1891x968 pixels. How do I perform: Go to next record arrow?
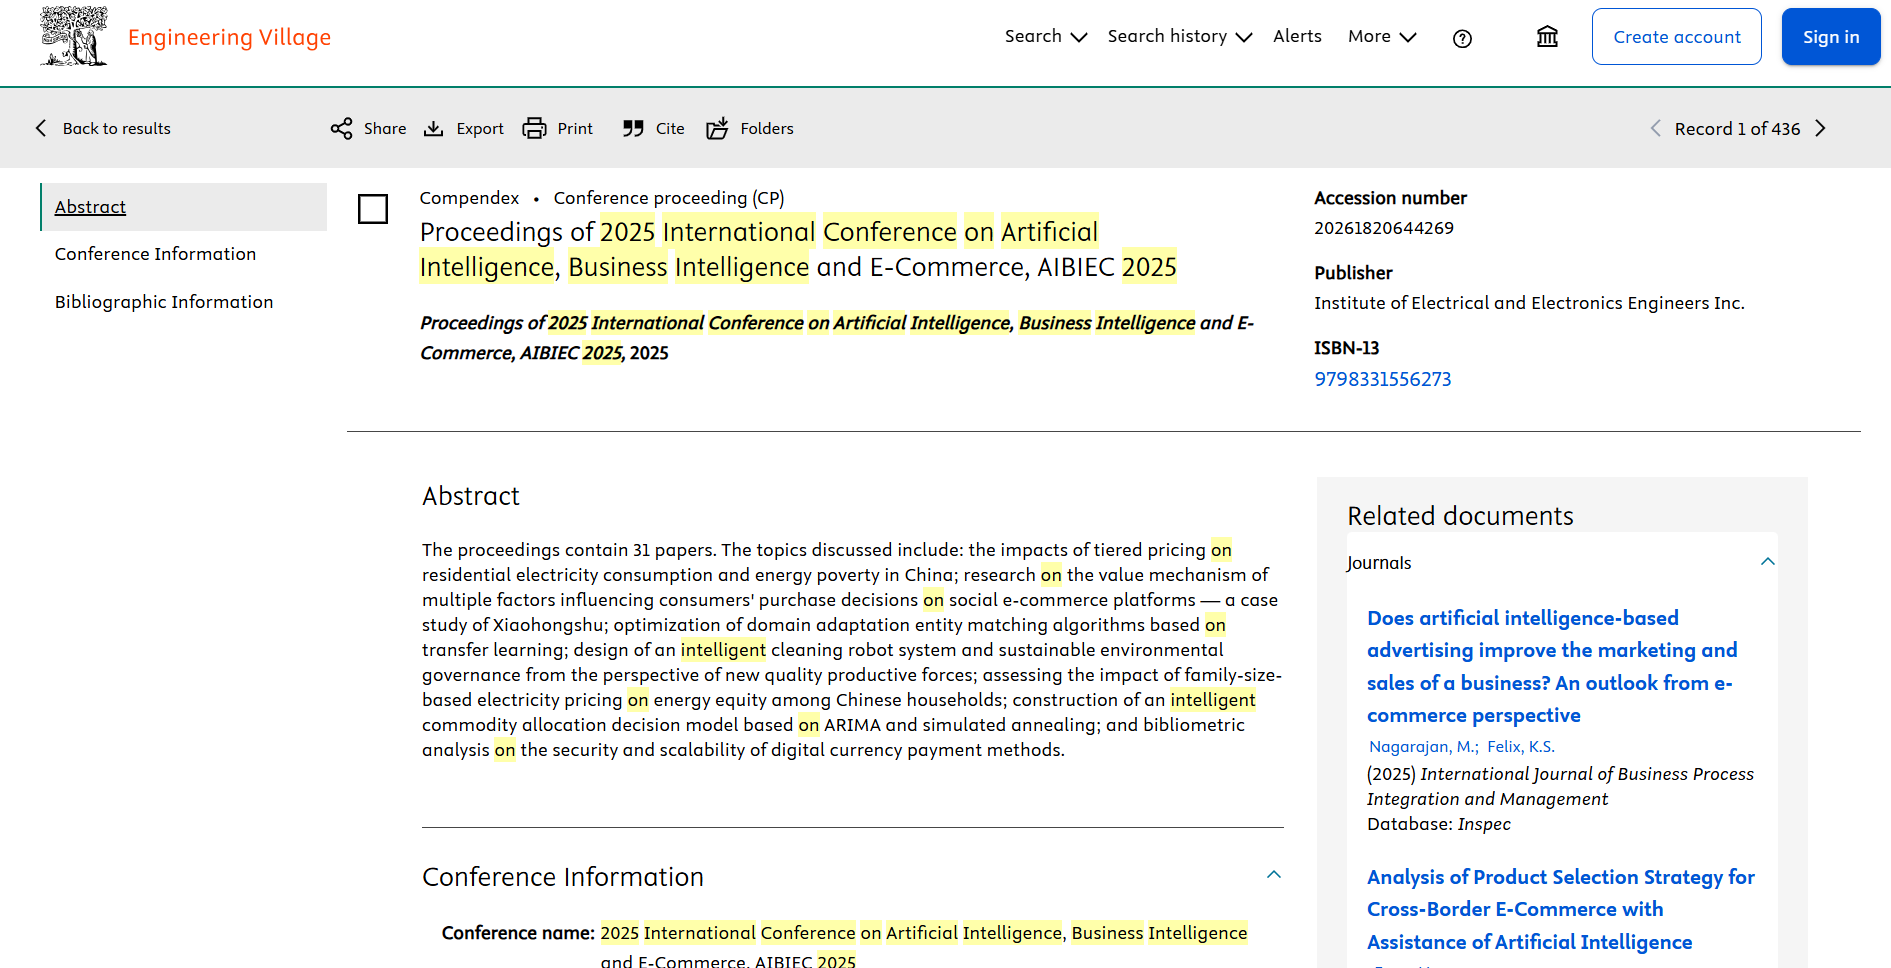1820,128
